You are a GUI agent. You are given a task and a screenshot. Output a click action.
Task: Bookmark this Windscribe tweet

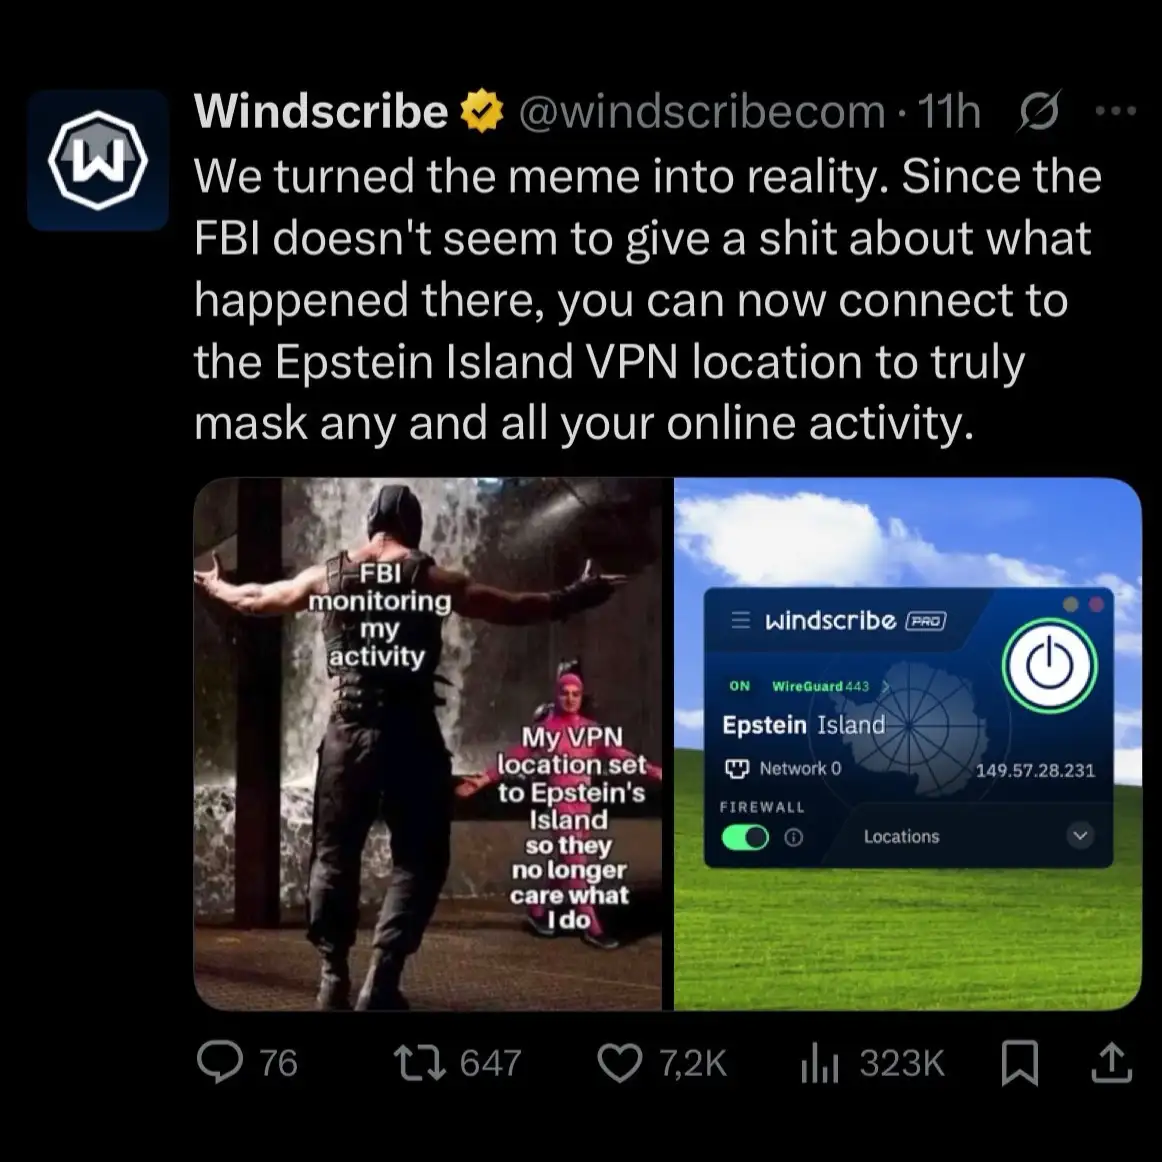pyautogui.click(x=1020, y=1063)
